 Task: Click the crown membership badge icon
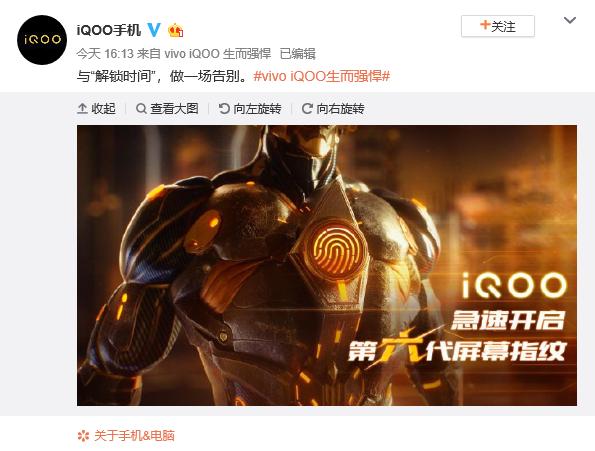pos(176,30)
